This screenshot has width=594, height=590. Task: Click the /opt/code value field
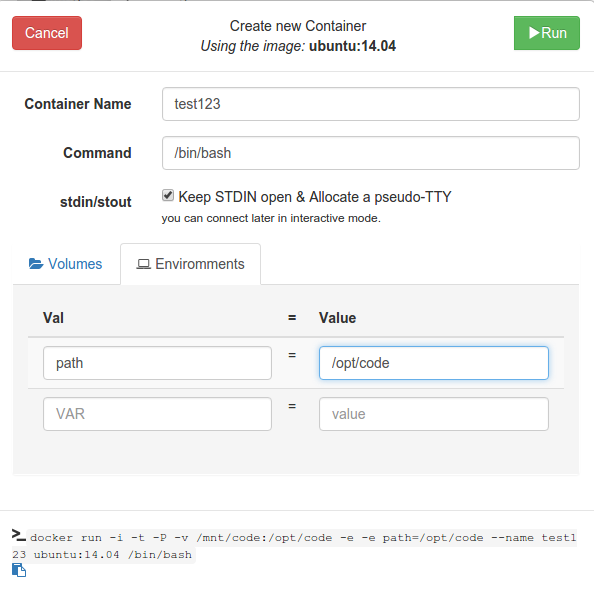[x=434, y=363]
